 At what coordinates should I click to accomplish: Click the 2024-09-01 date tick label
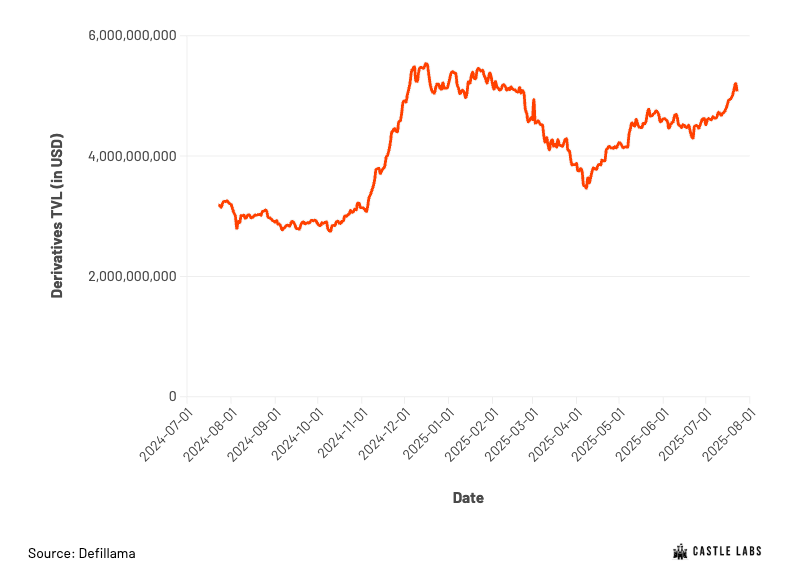coord(254,435)
